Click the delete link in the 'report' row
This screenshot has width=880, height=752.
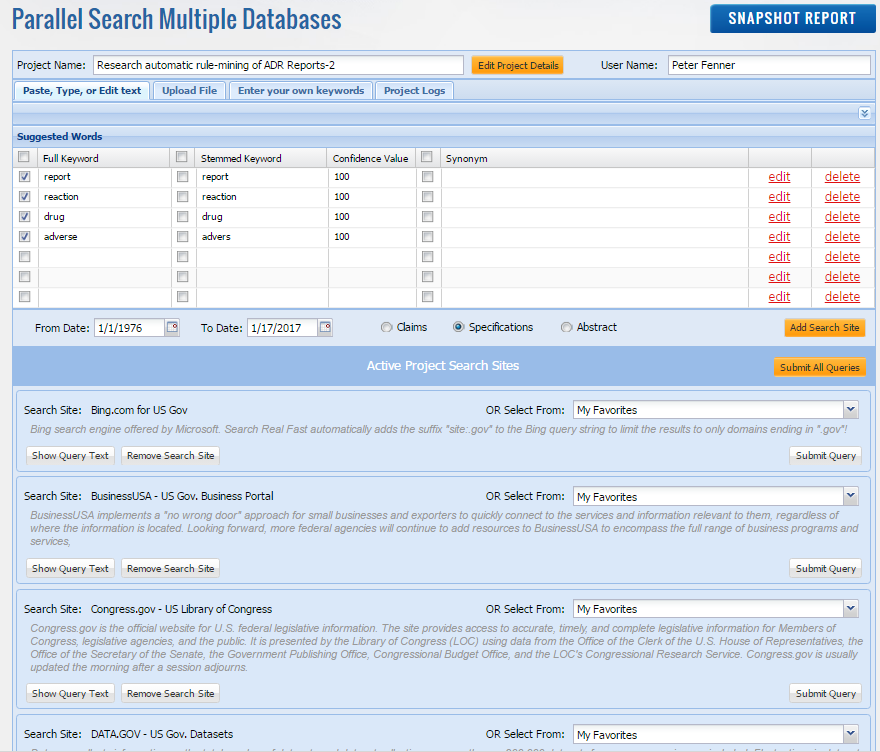pyautogui.click(x=842, y=177)
